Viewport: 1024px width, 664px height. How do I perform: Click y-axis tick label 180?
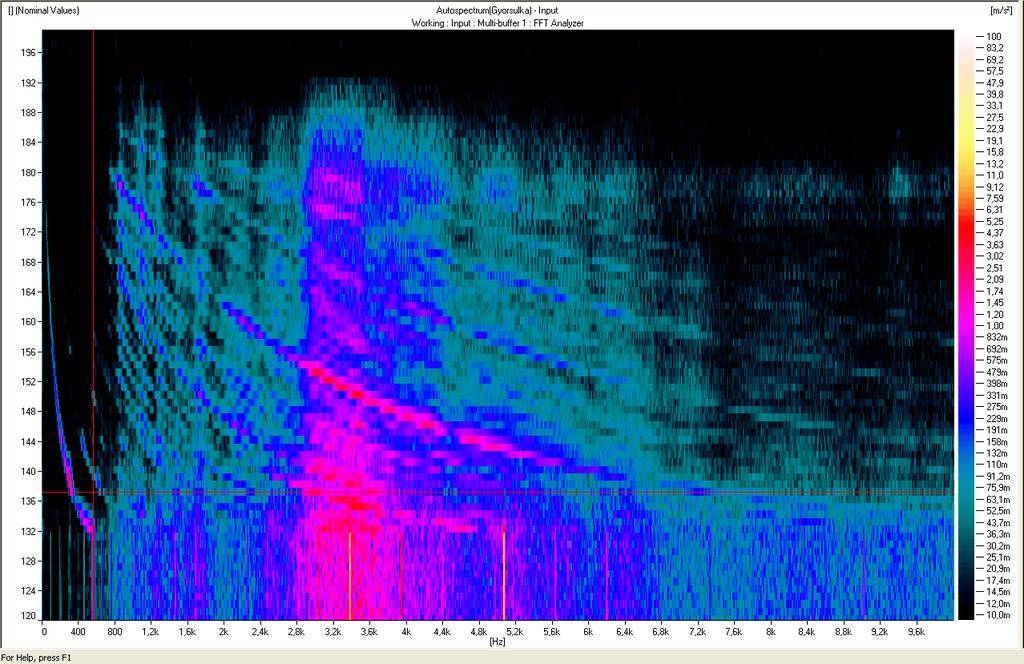pos(27,173)
